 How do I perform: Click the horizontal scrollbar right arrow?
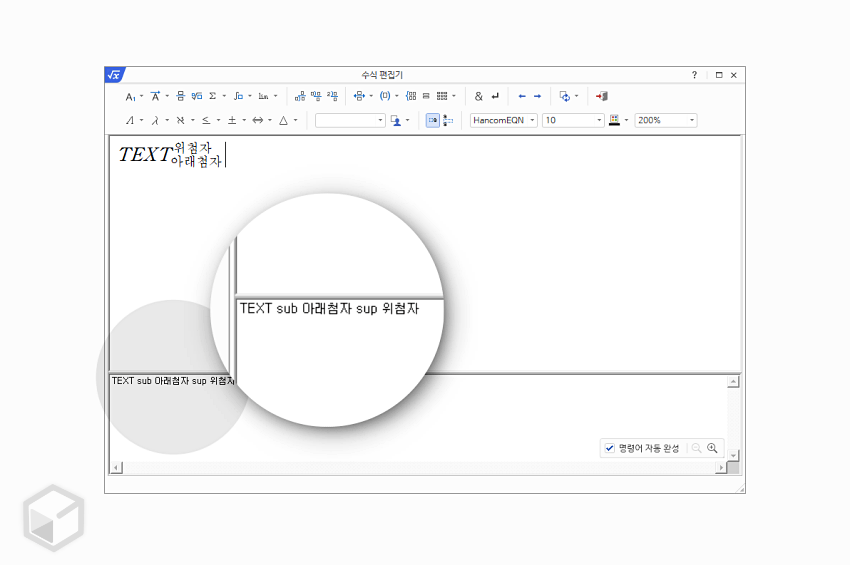(721, 467)
